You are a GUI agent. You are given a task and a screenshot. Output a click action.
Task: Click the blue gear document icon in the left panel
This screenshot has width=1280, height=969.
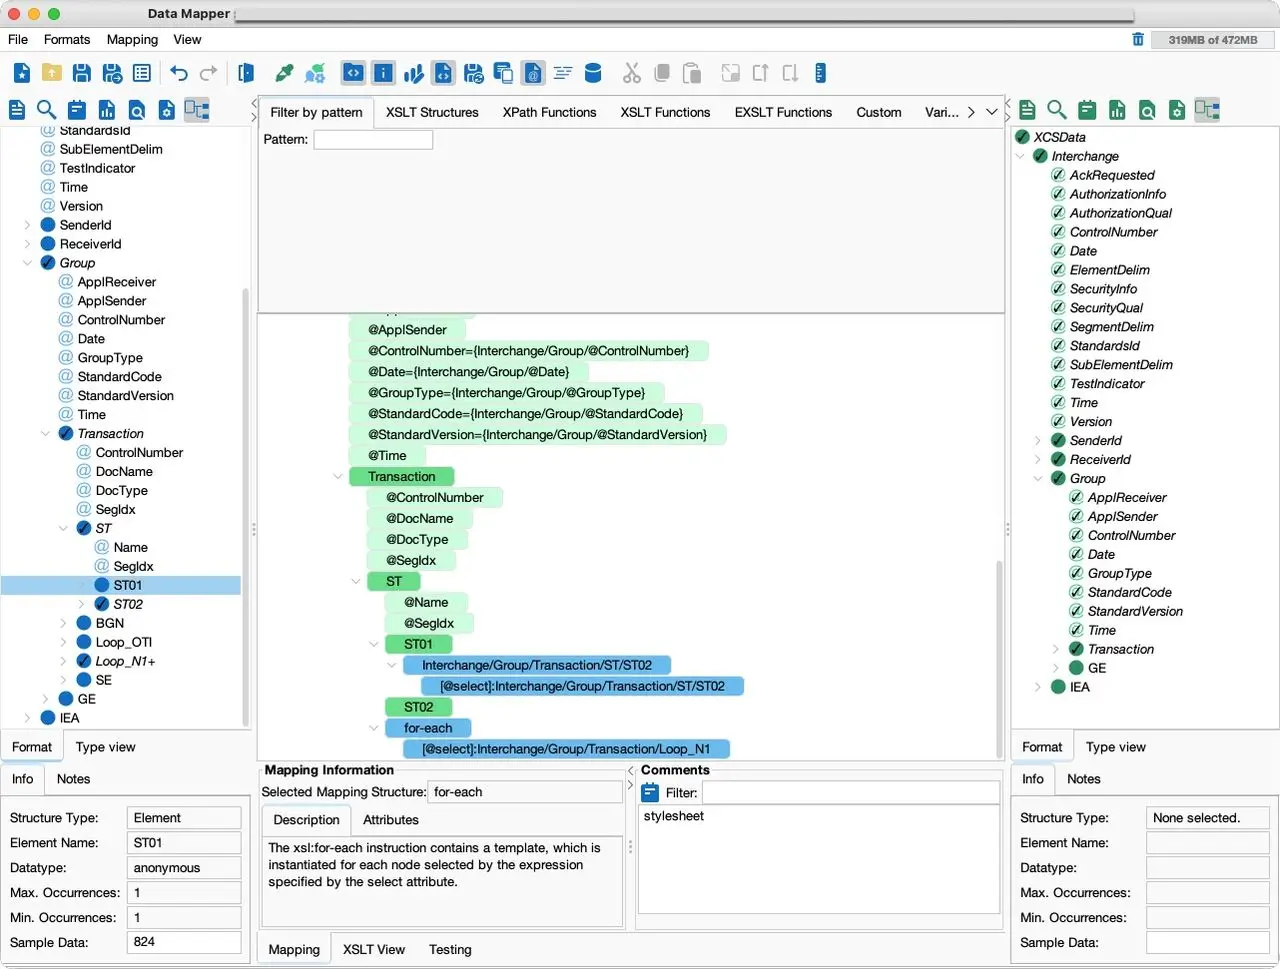[167, 110]
